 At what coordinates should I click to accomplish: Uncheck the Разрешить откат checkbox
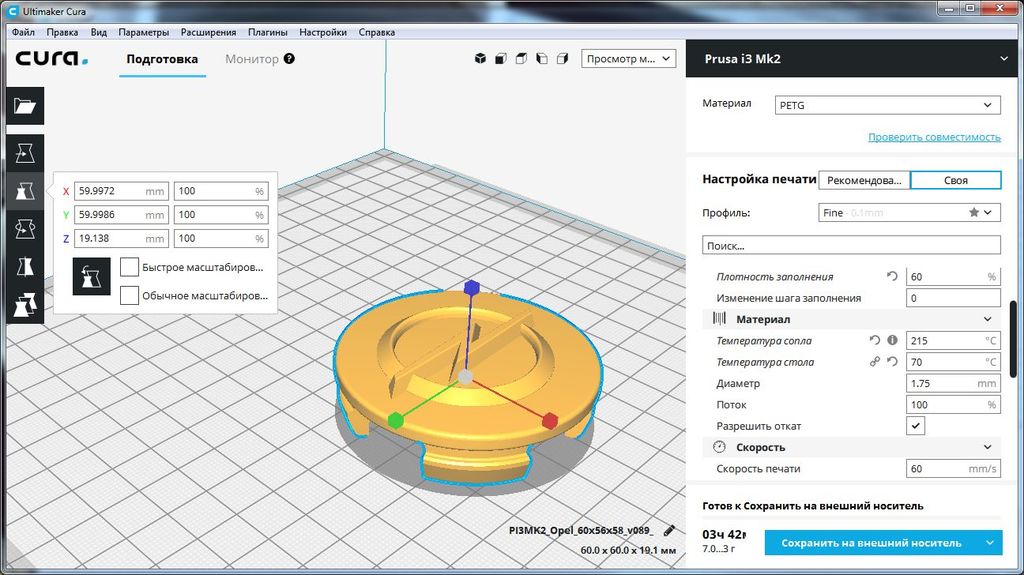[x=915, y=426]
